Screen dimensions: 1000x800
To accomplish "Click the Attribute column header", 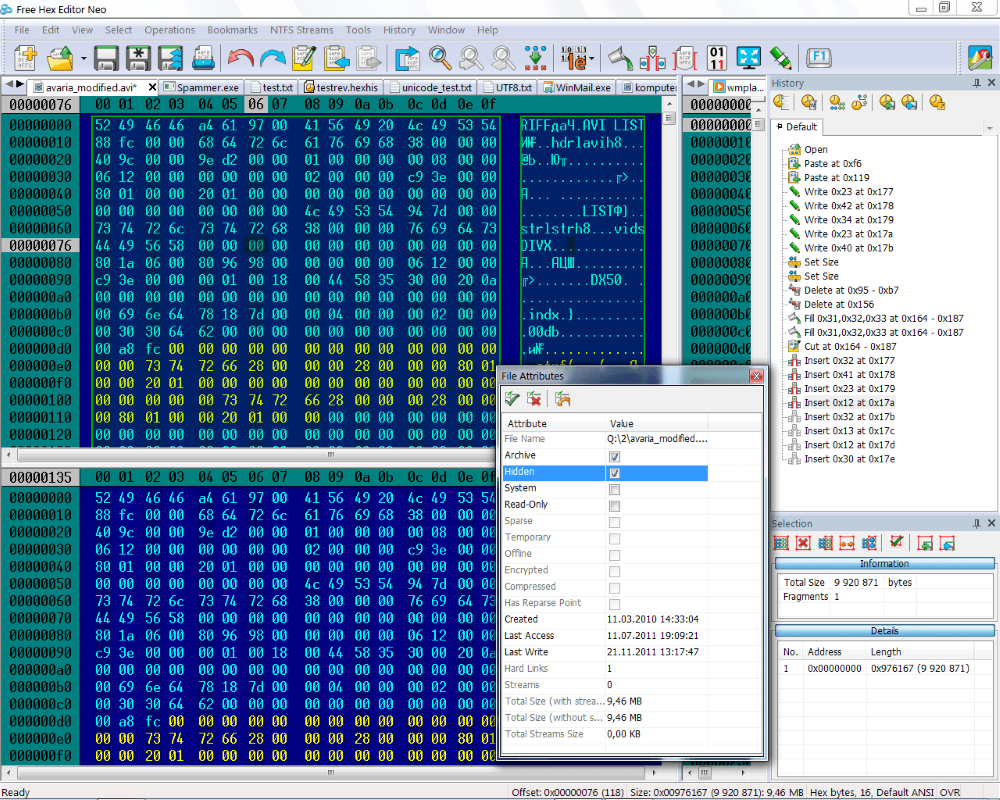I will 554,424.
